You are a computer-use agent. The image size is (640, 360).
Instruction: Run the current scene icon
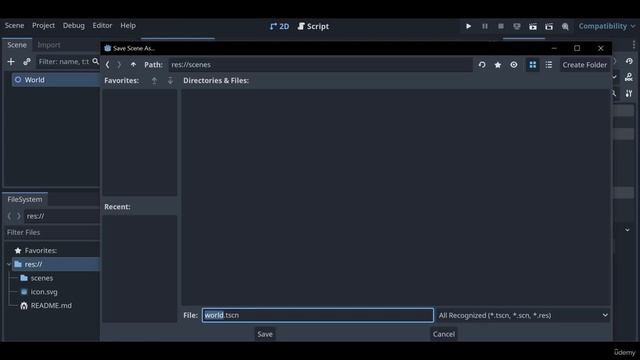[x=533, y=27]
